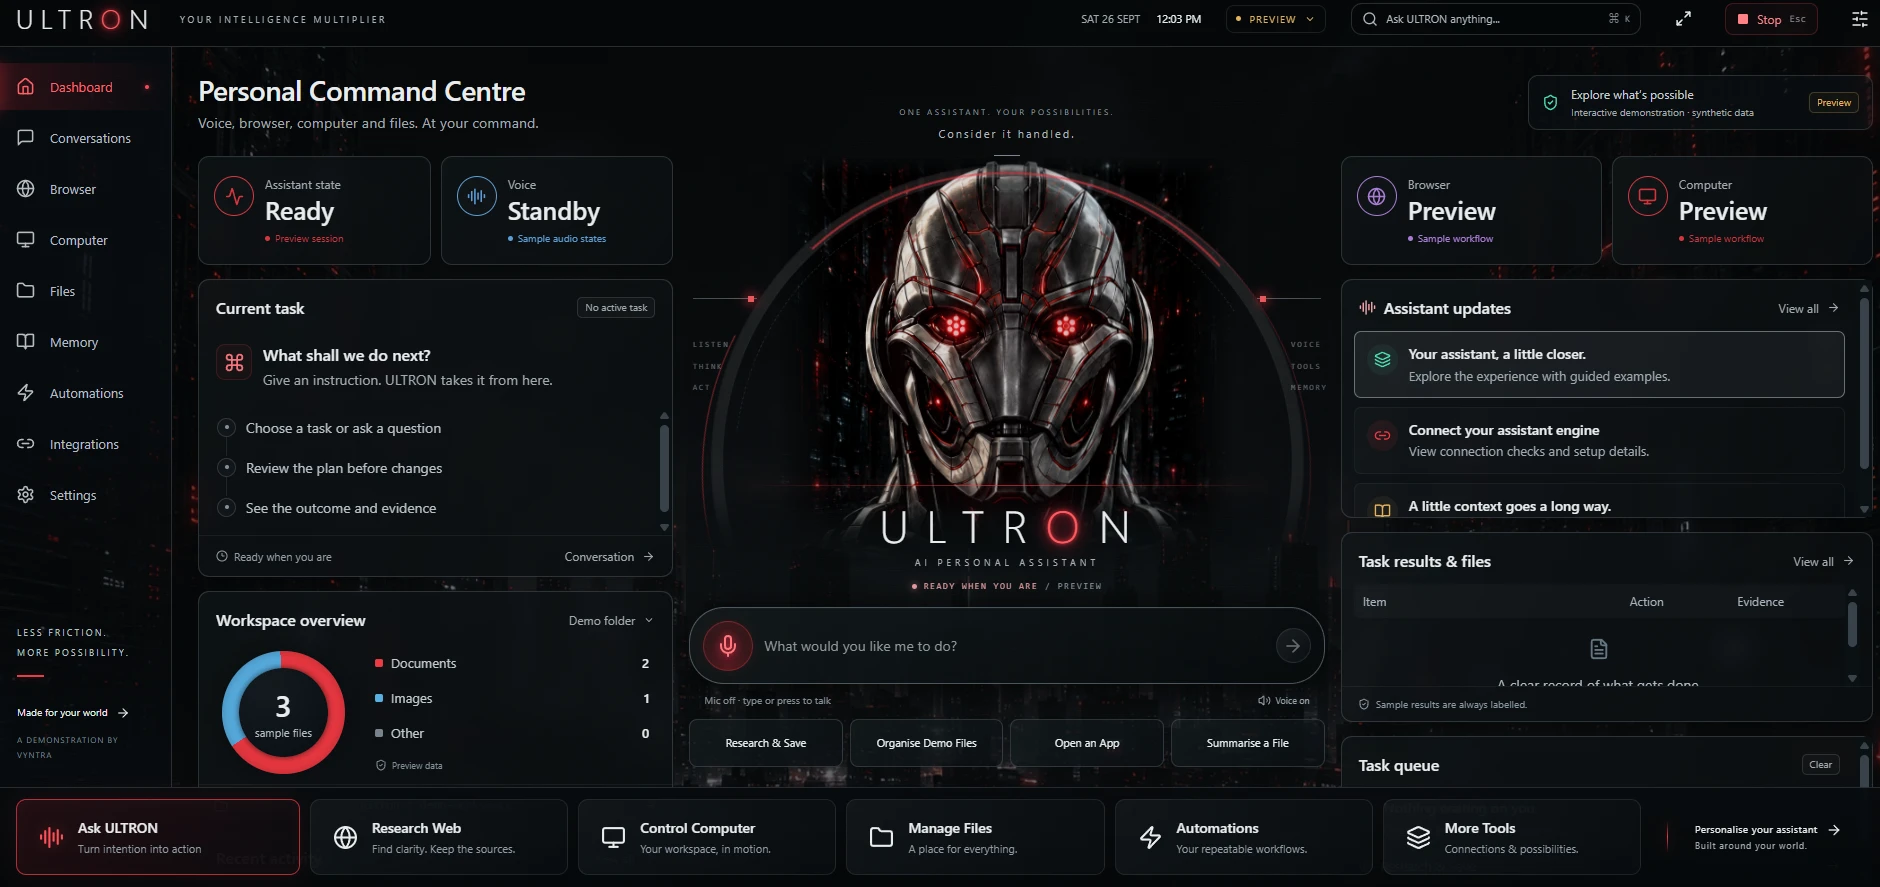Click the Ask ULTRON anything search field

[x=1495, y=19]
